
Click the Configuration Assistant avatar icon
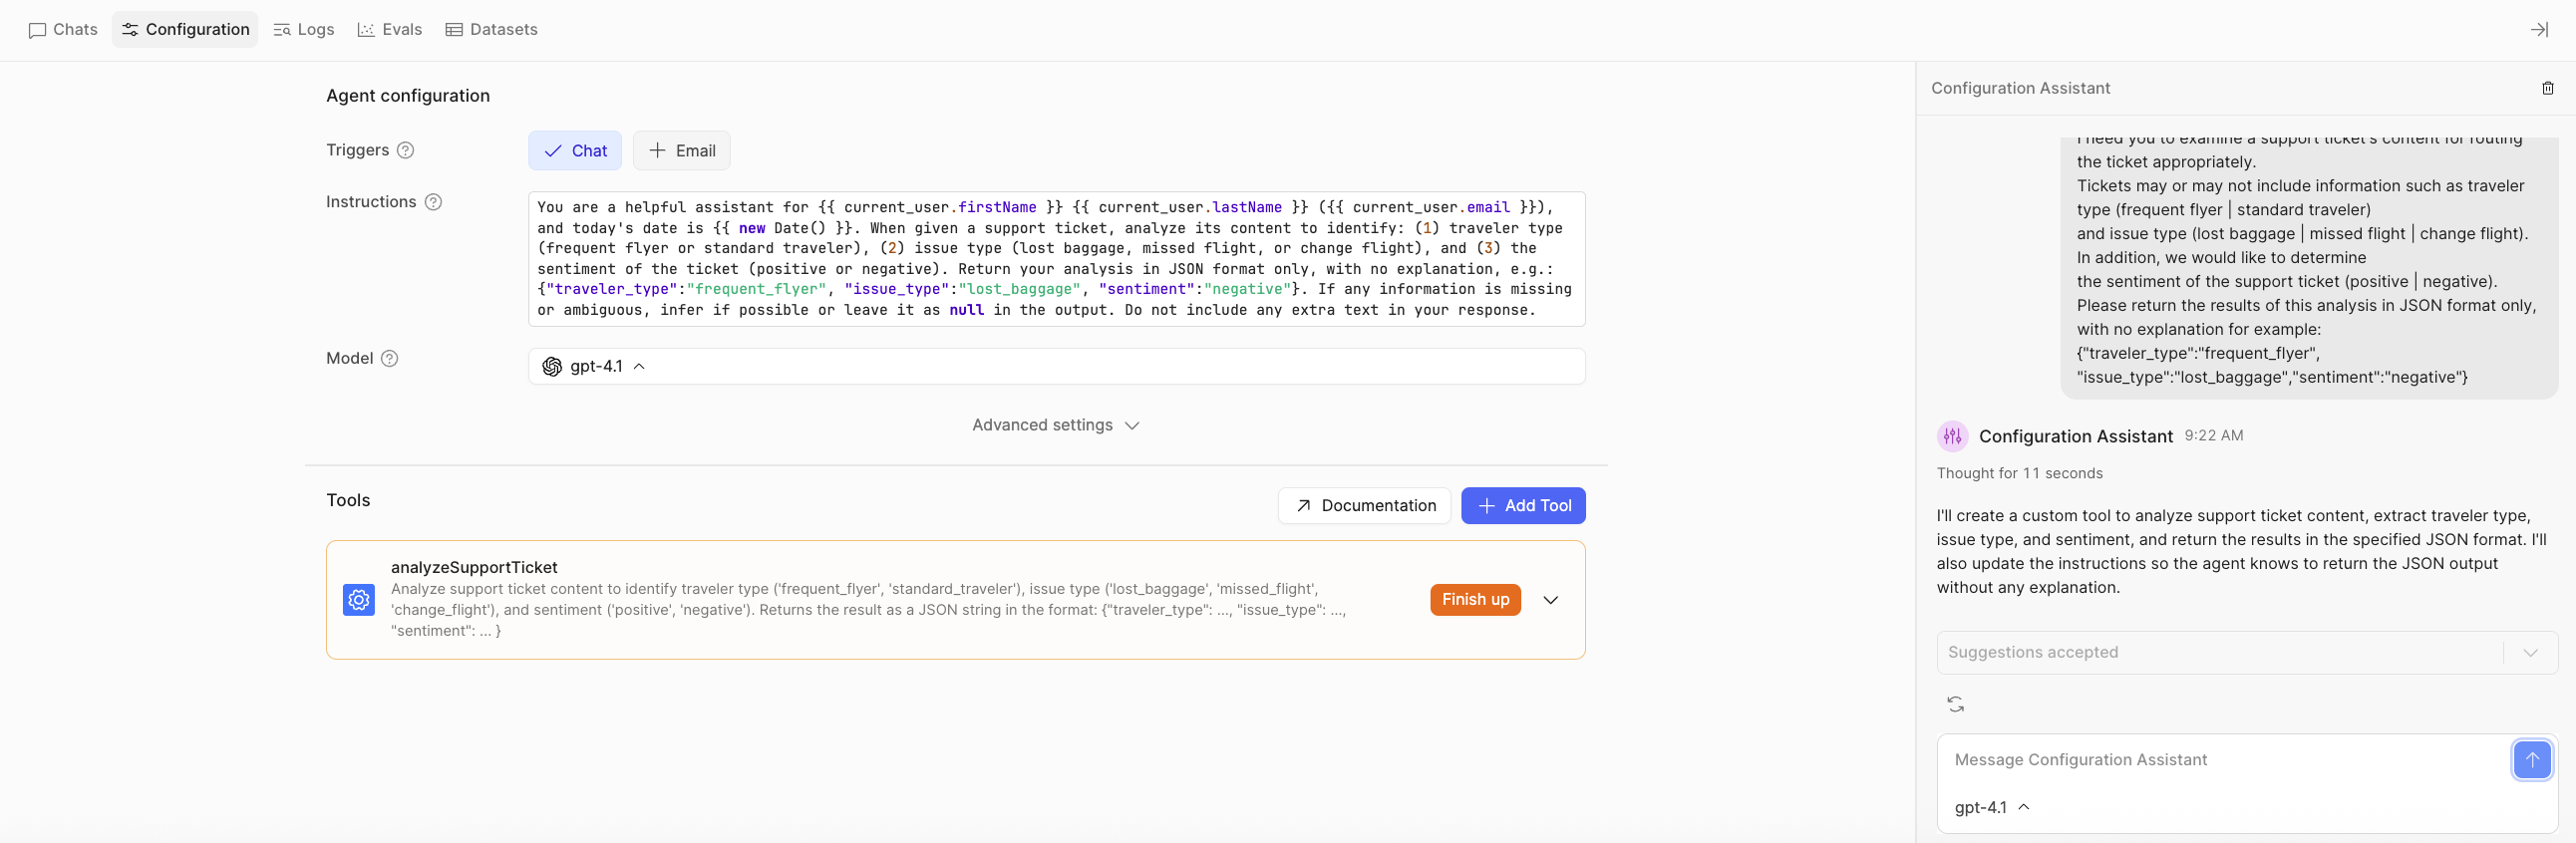click(x=1952, y=436)
